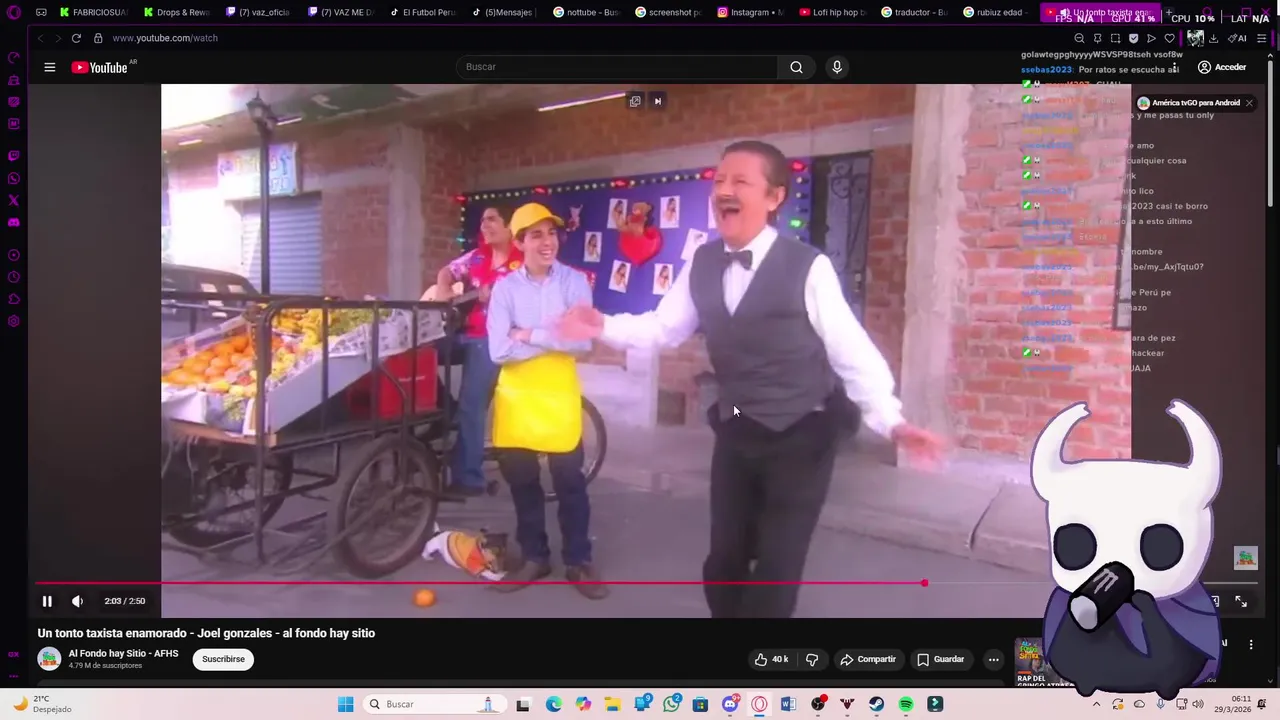Go to YouTube home via the logo
Image resolution: width=1280 pixels, height=720 pixels.
(x=100, y=67)
